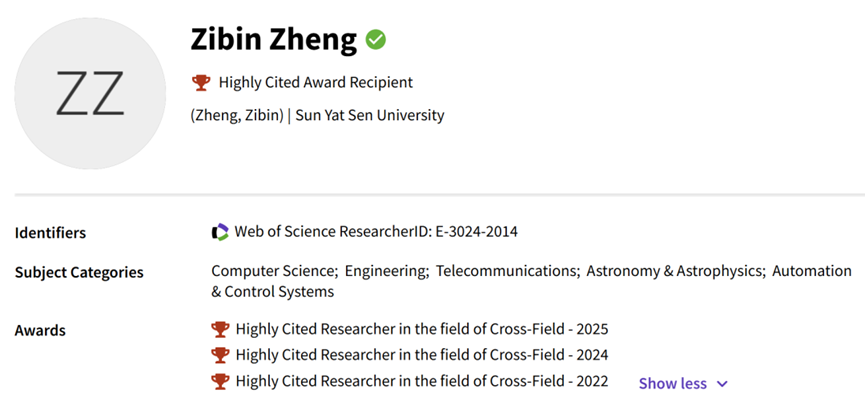This screenshot has height=414, width=865.
Task: Click the Zibin Zheng name heading
Action: (273, 40)
